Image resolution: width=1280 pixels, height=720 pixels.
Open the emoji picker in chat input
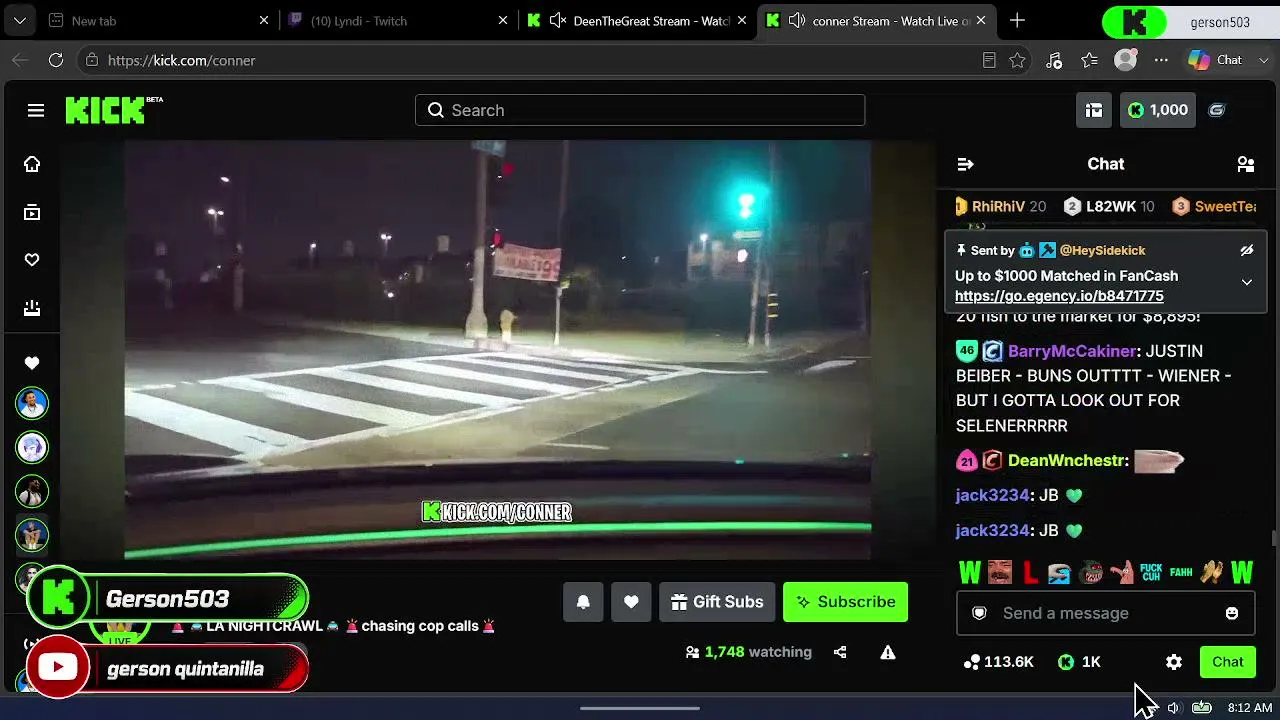(1232, 613)
